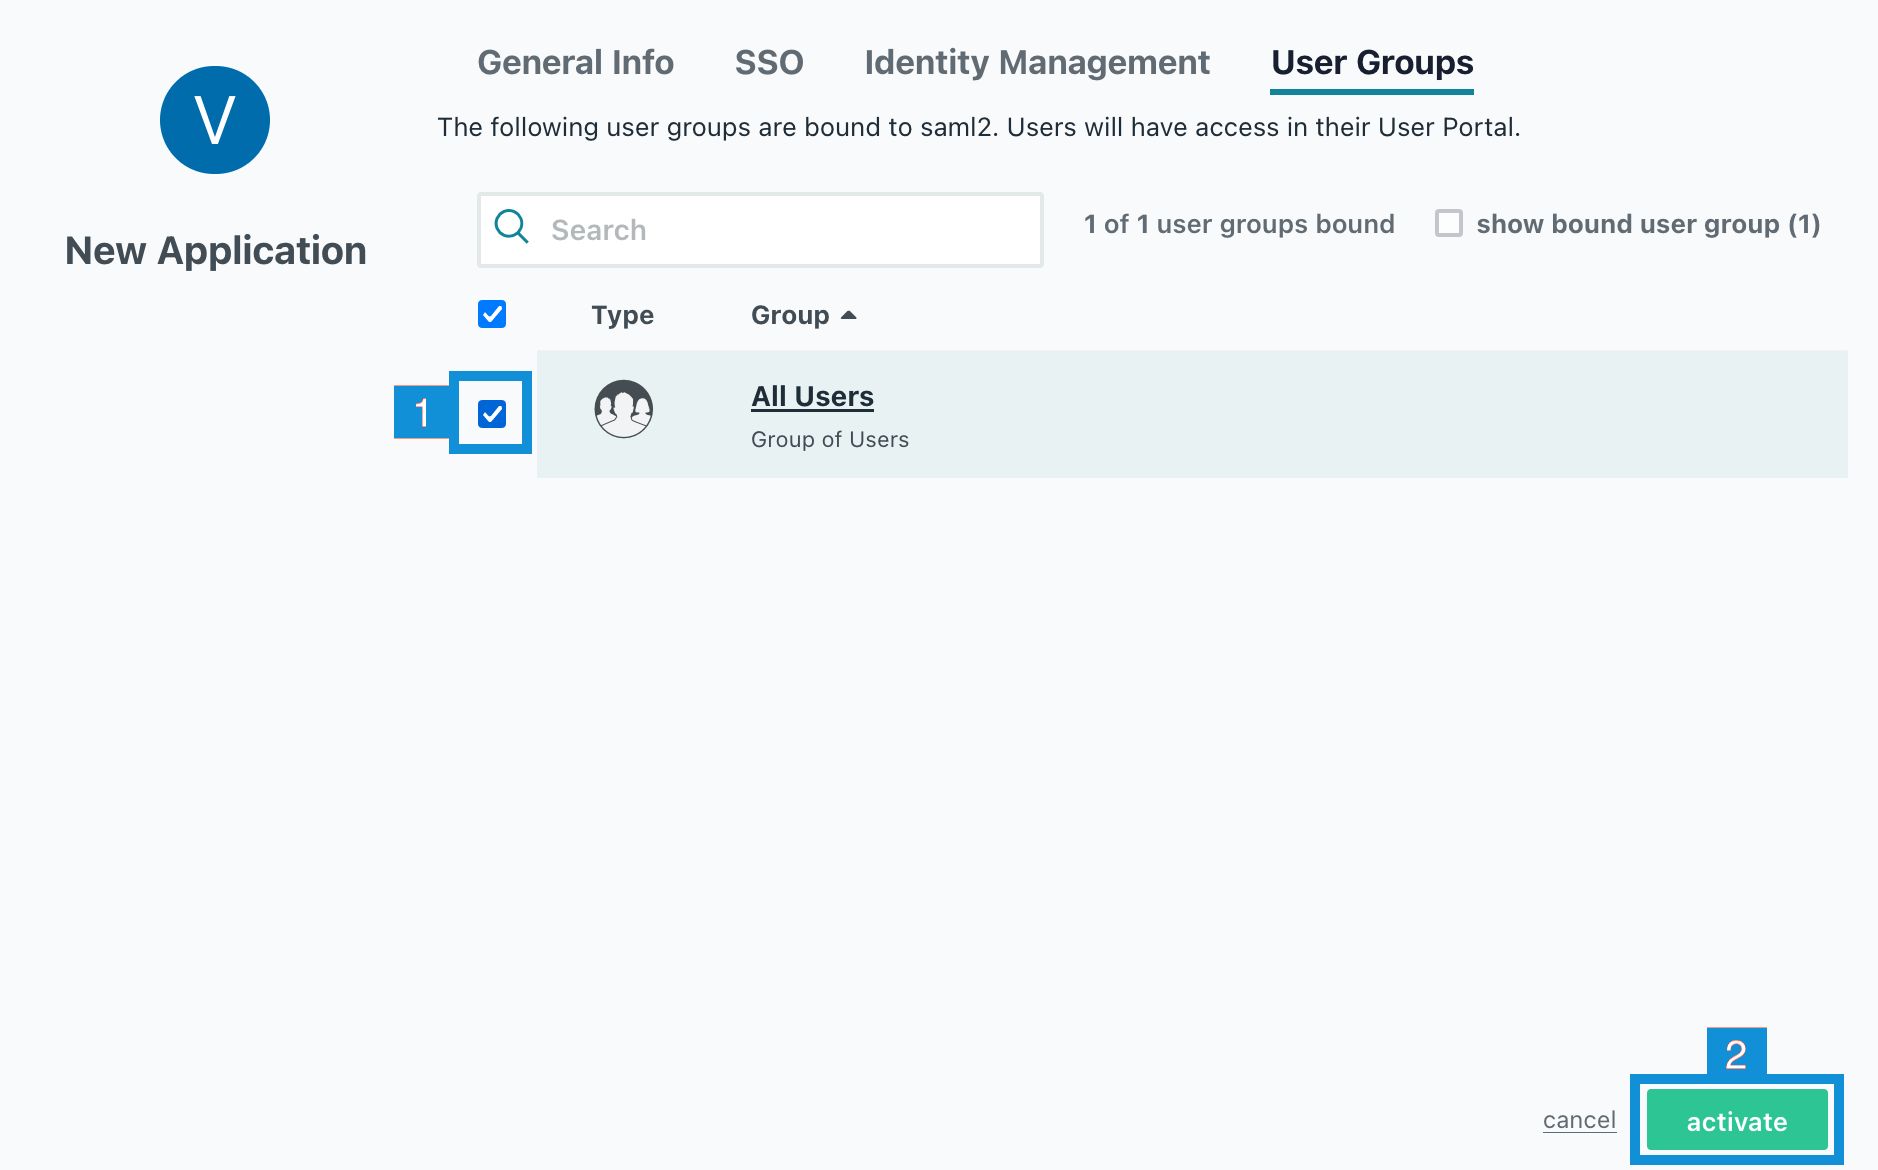The image size is (1878, 1170).
Task: Click the New Application title
Action: [x=216, y=250]
